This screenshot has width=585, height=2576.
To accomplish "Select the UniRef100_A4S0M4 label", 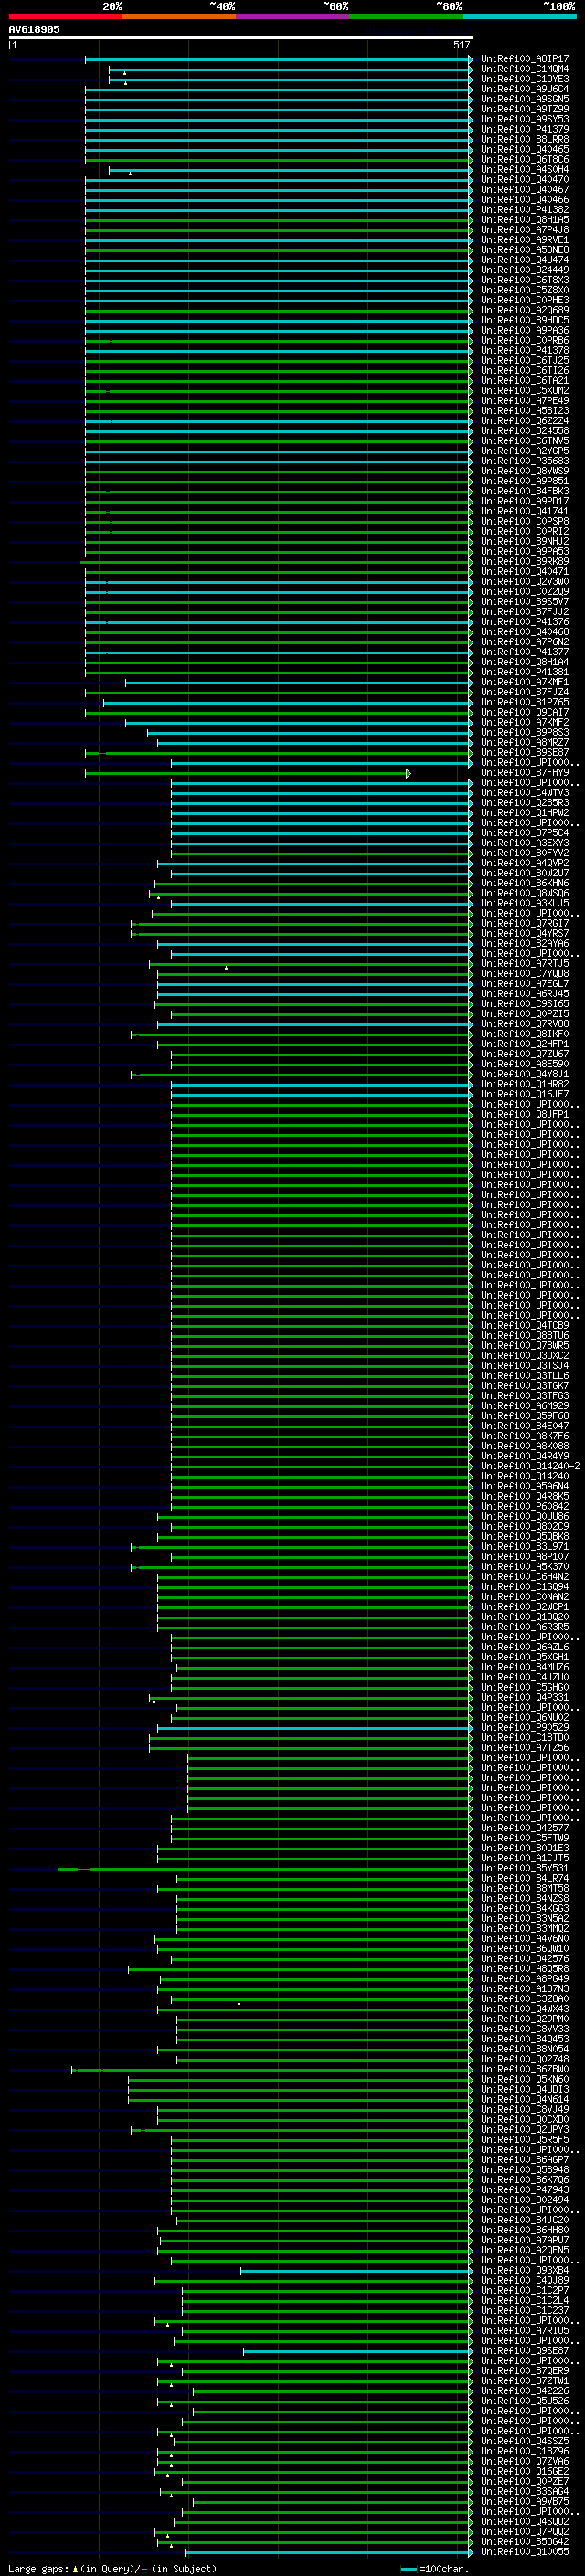I will point(524,169).
